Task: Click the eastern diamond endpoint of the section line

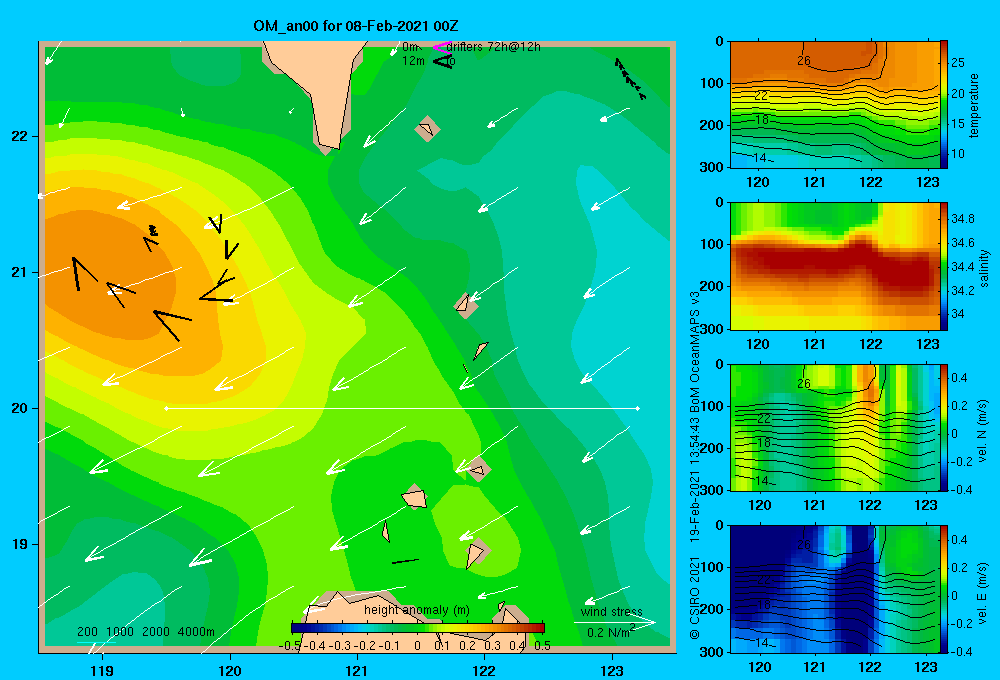Action: tap(638, 408)
